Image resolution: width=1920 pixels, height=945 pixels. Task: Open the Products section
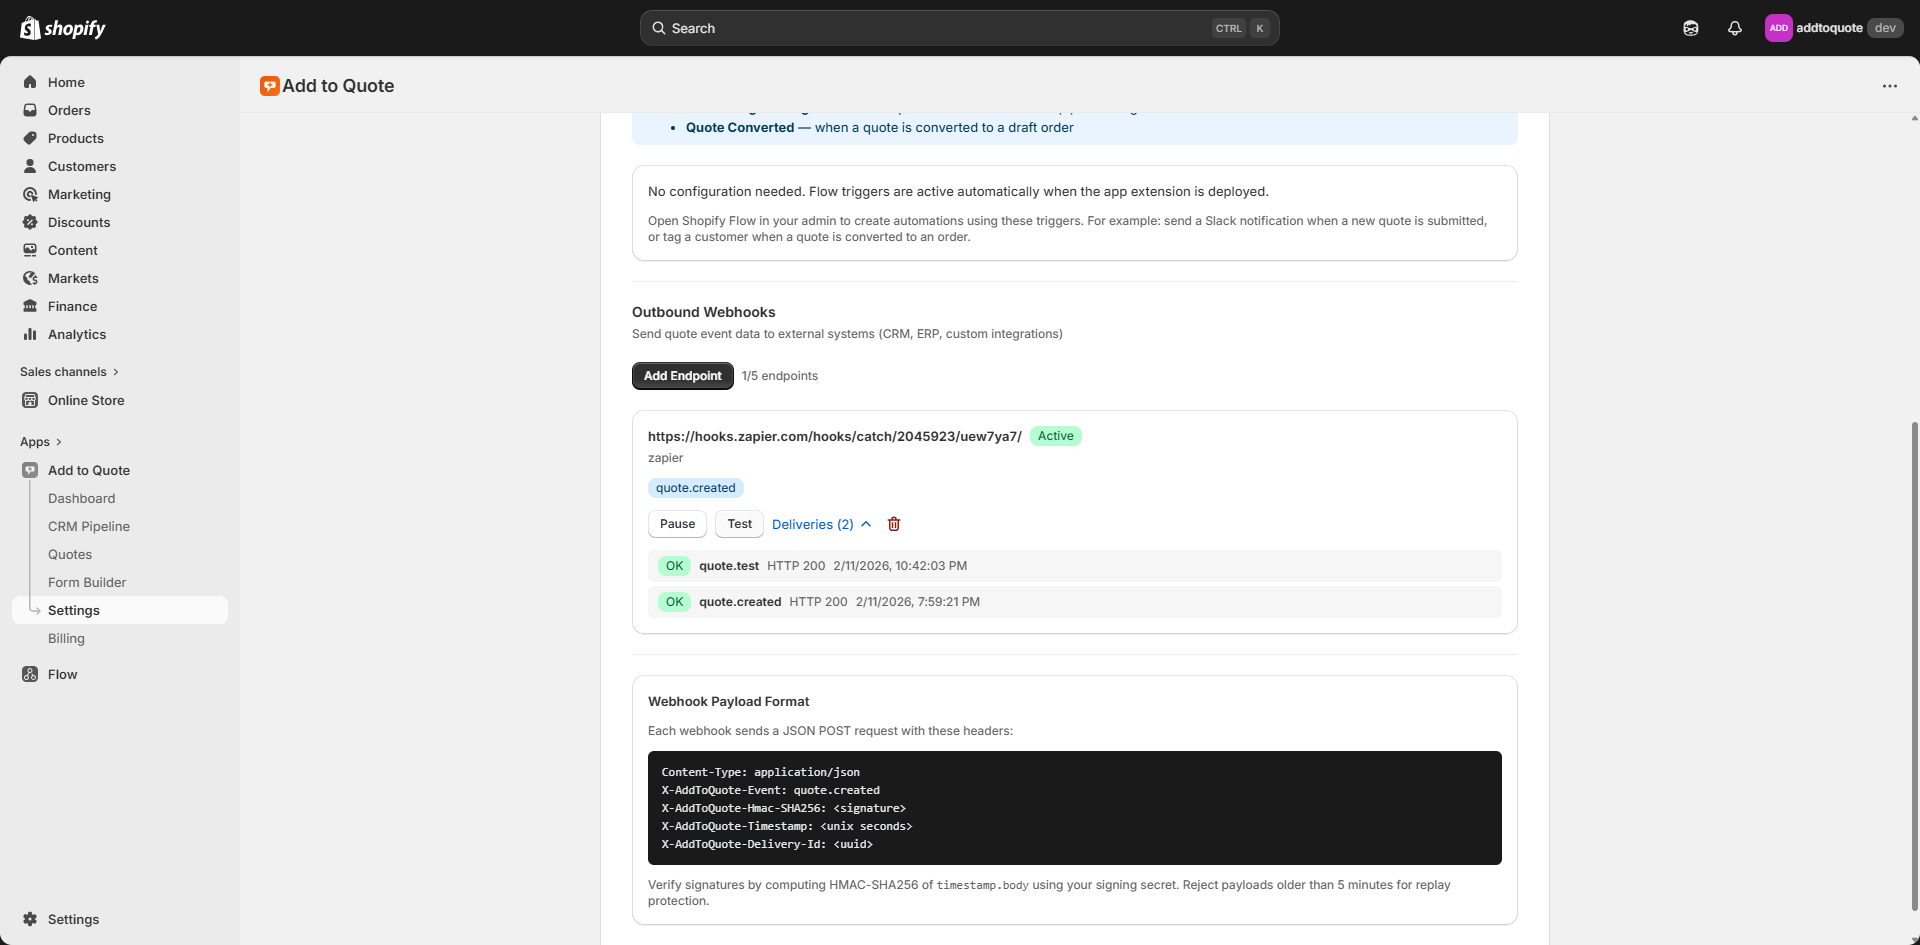pyautogui.click(x=76, y=138)
